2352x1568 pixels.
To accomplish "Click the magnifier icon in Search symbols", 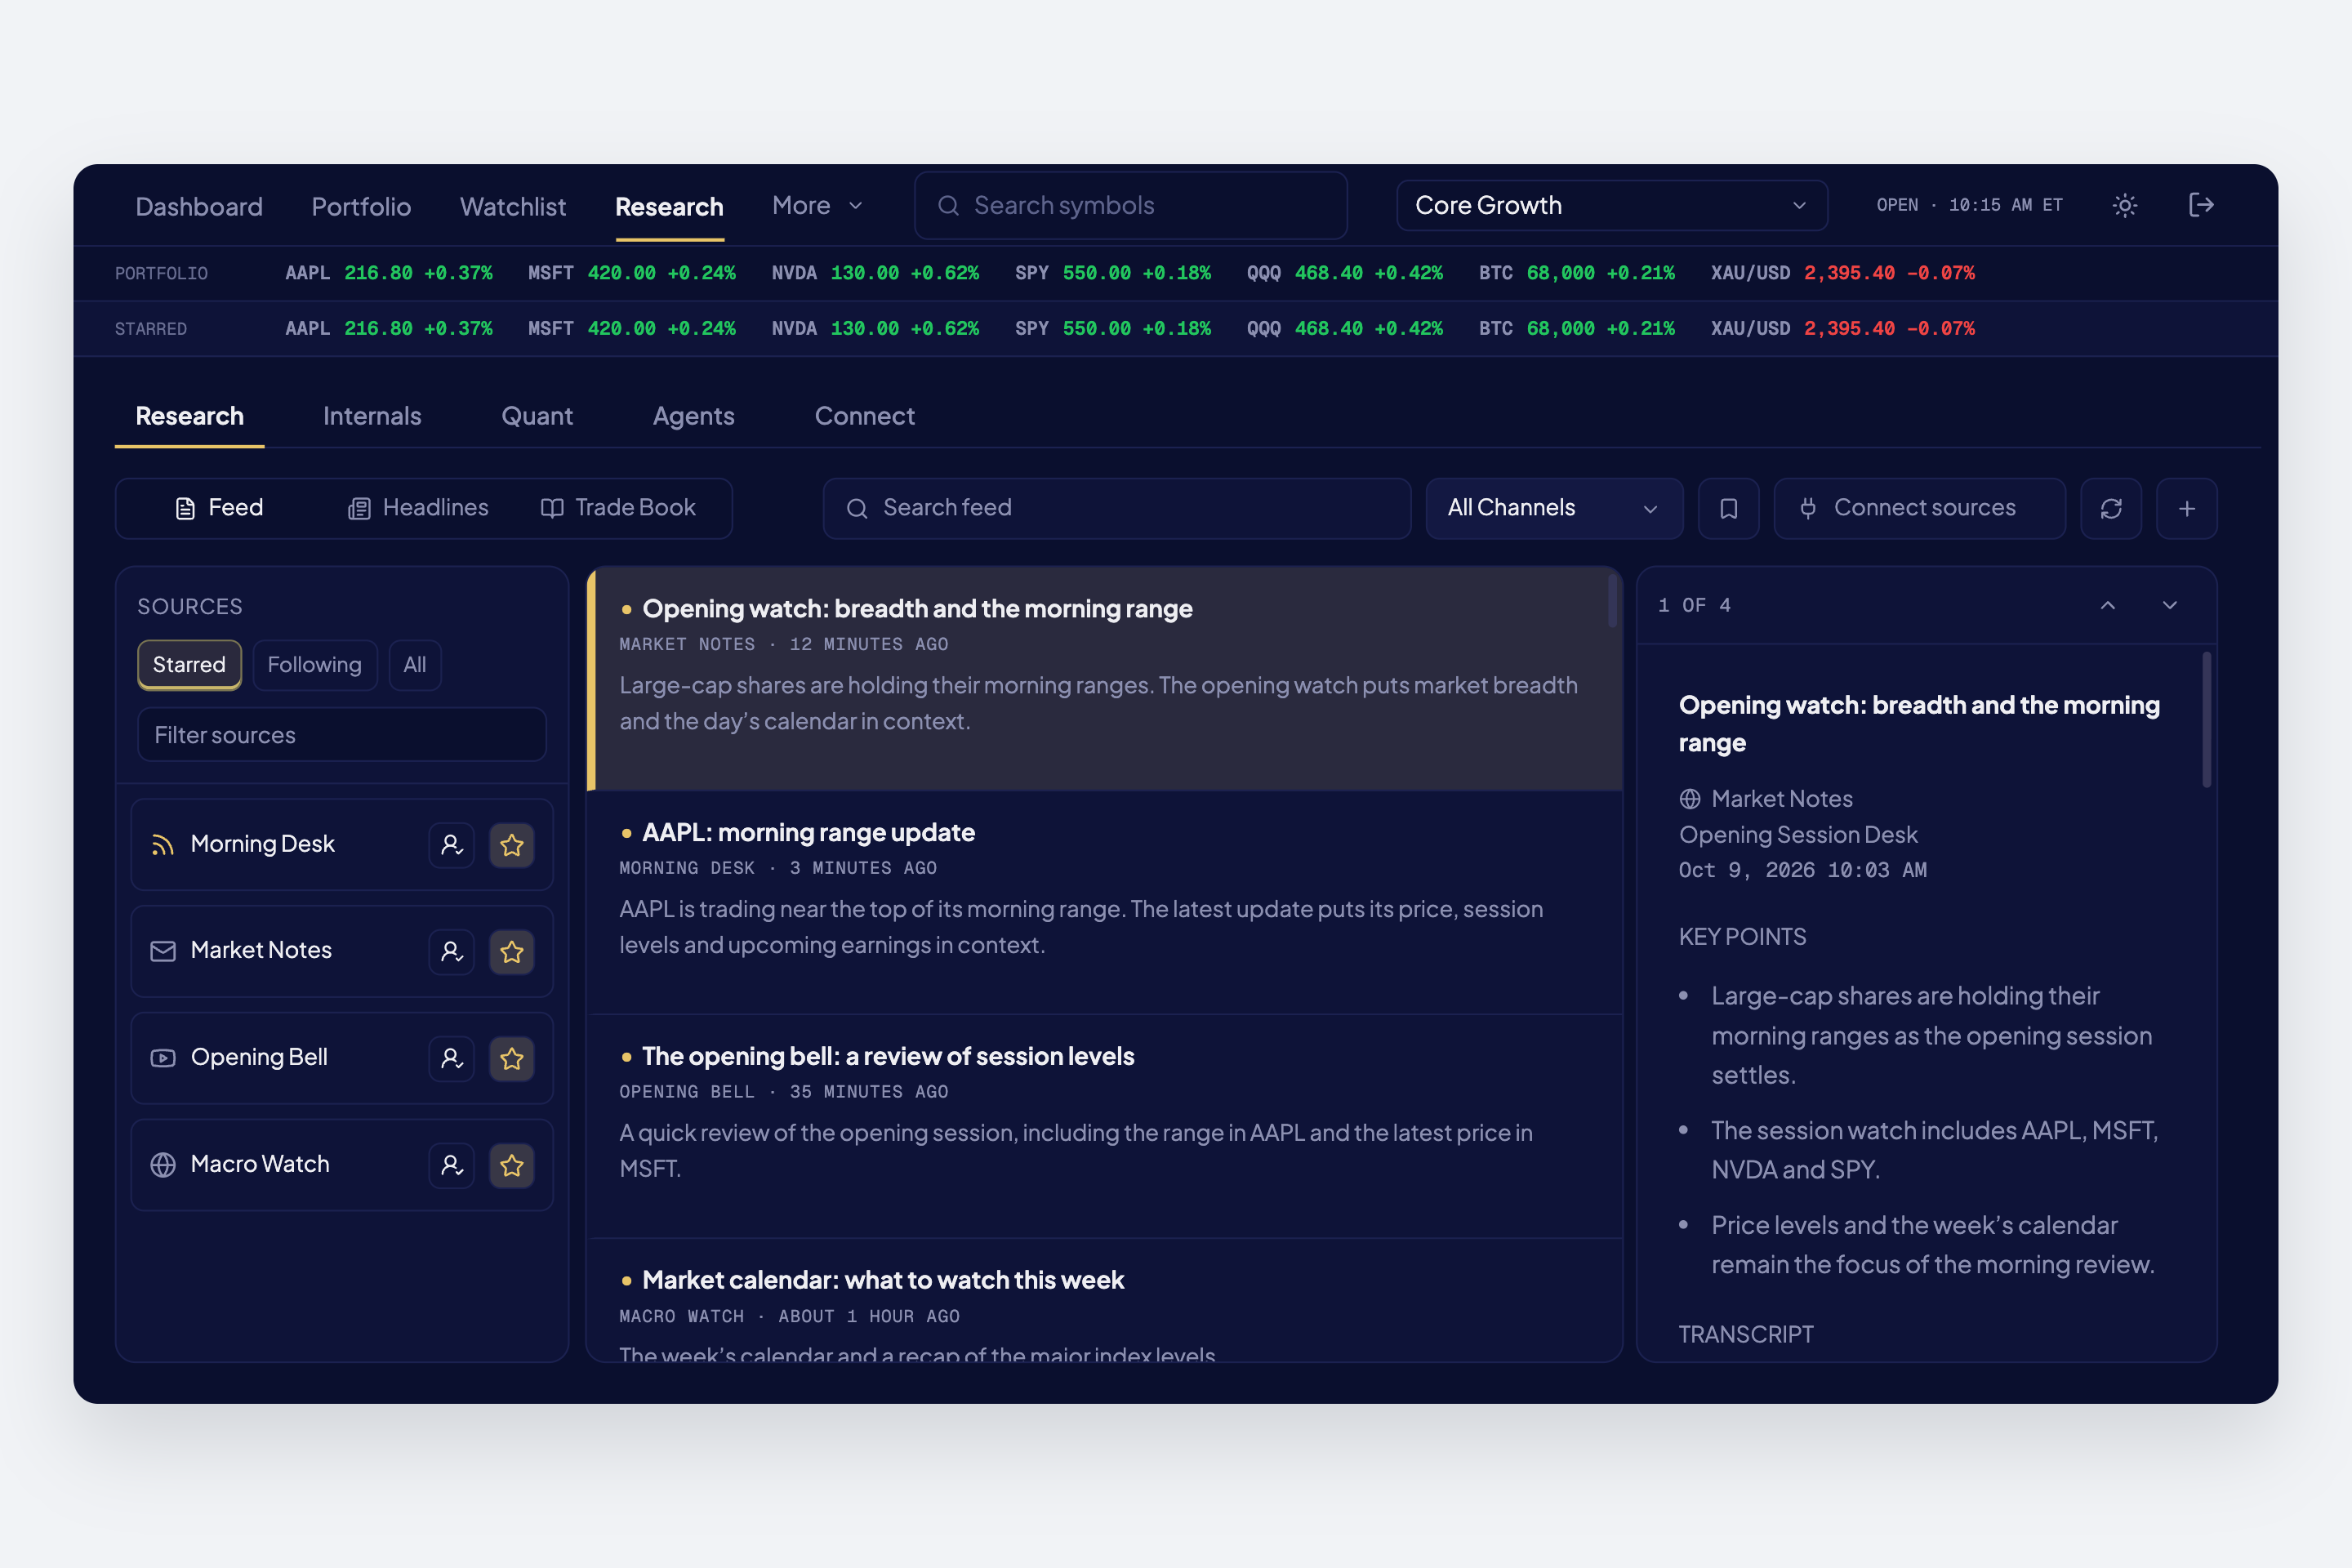I will point(948,205).
